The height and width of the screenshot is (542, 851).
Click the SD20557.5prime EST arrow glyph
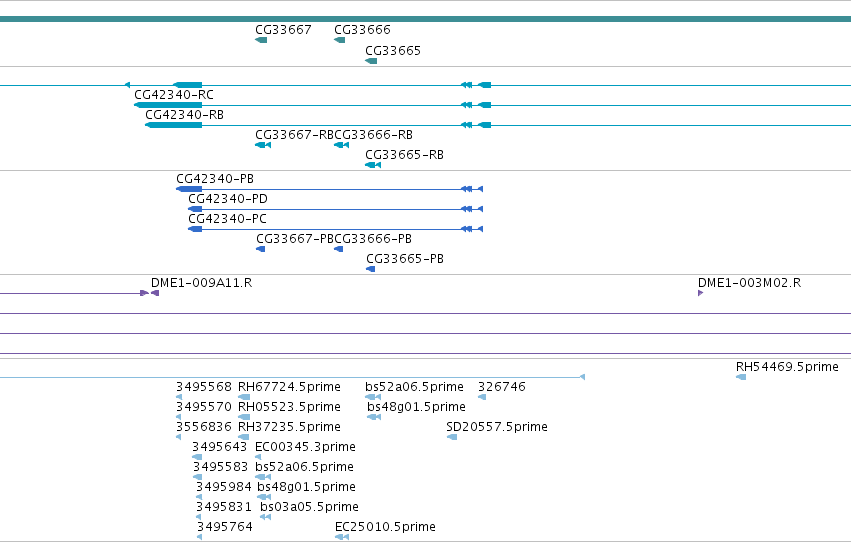pyautogui.click(x=452, y=438)
